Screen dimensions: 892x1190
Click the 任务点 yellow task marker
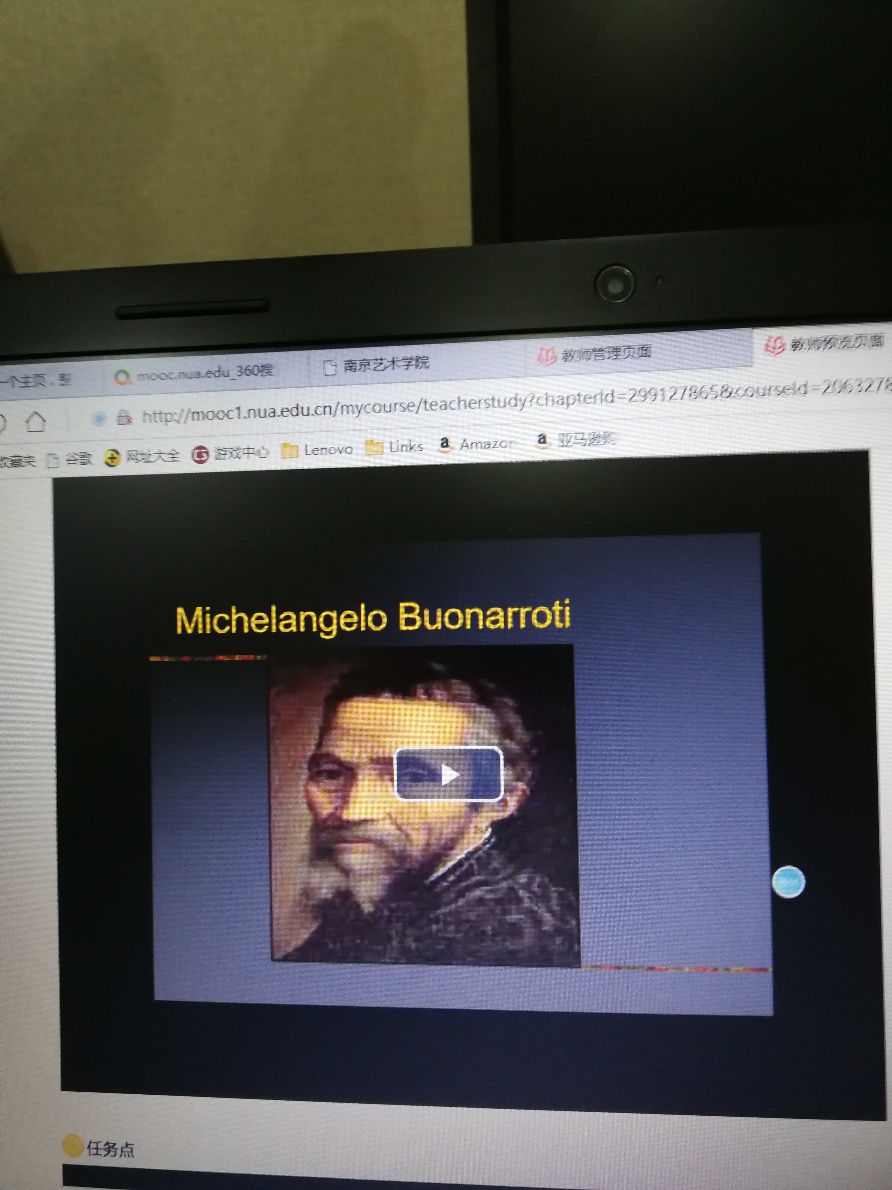click(x=73, y=1146)
